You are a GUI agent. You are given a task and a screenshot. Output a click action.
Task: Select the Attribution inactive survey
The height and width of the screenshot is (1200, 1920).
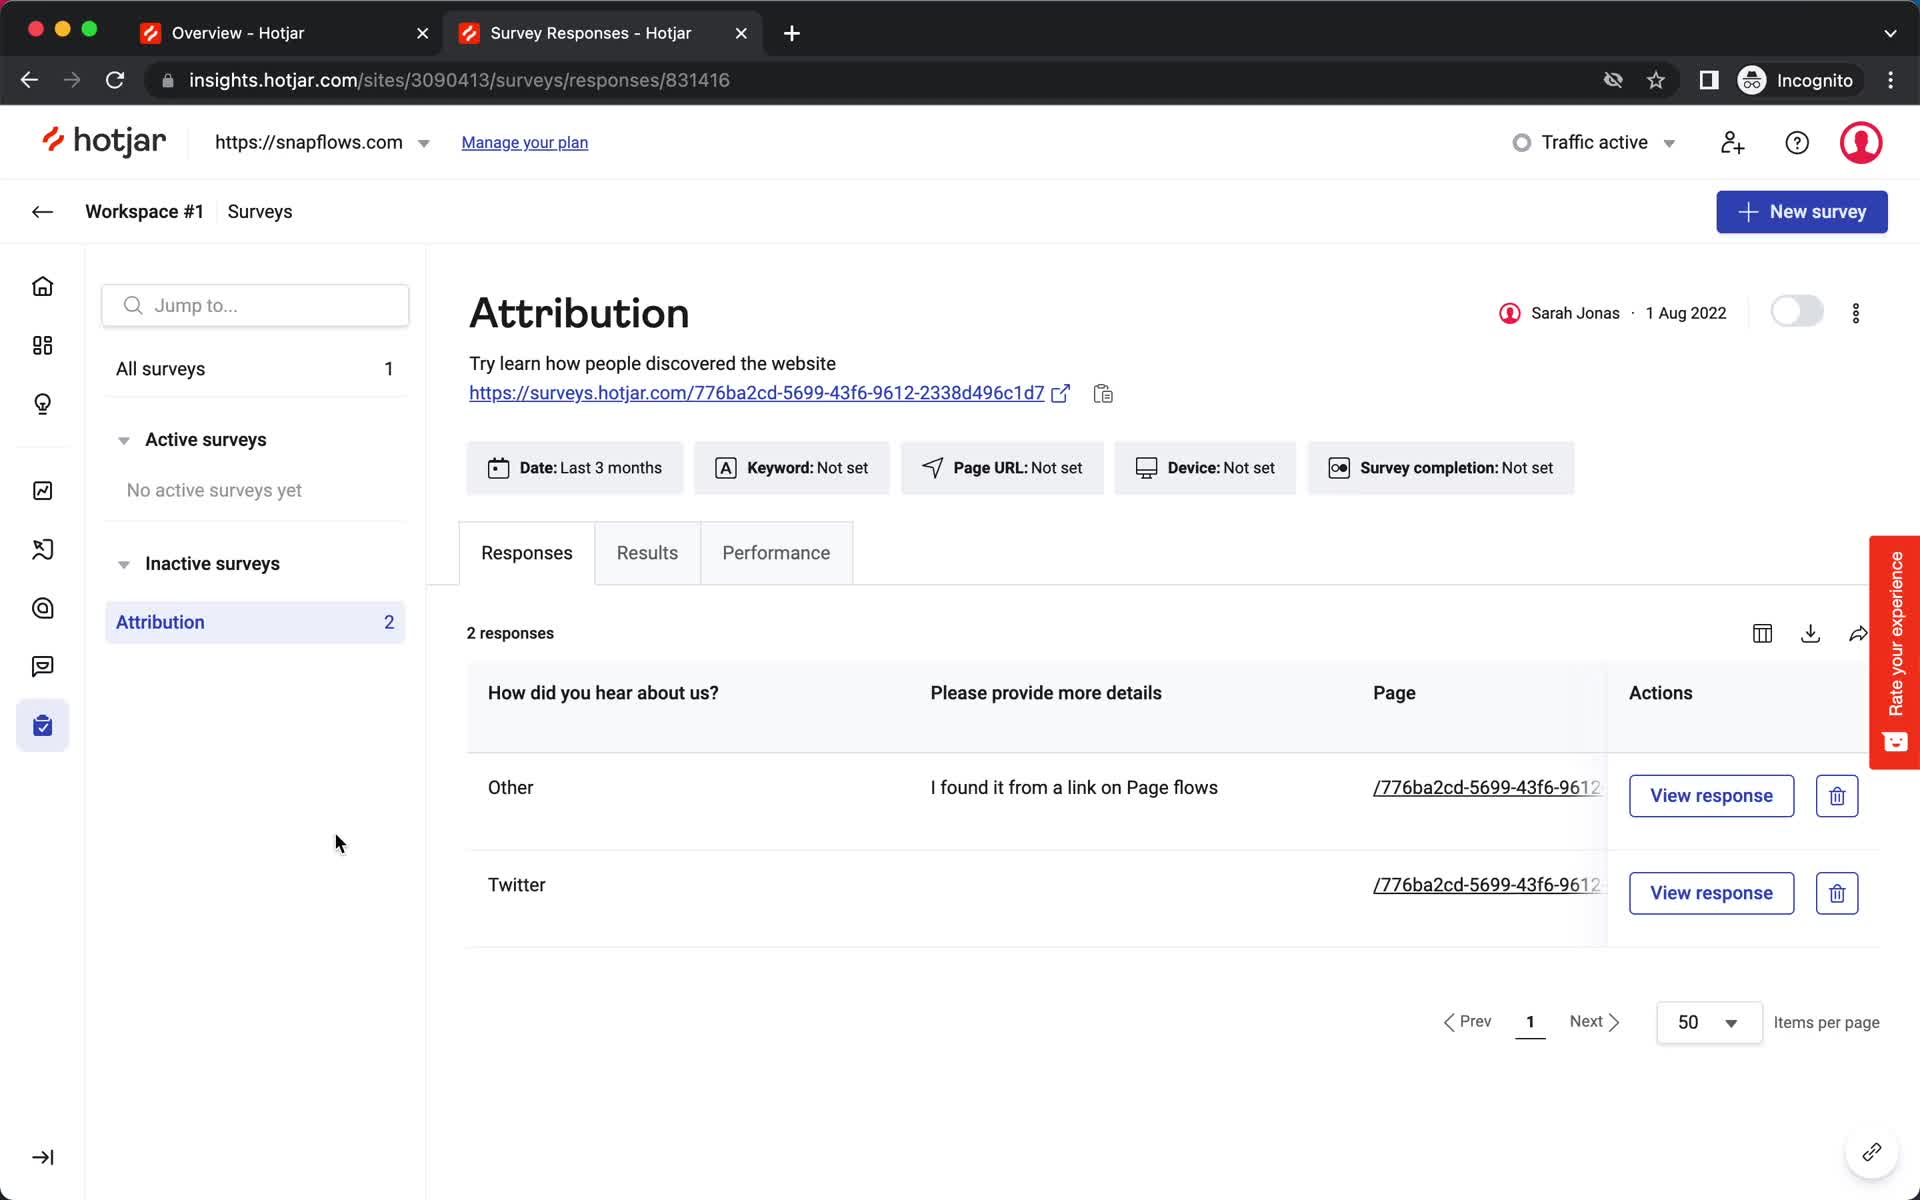[255, 622]
